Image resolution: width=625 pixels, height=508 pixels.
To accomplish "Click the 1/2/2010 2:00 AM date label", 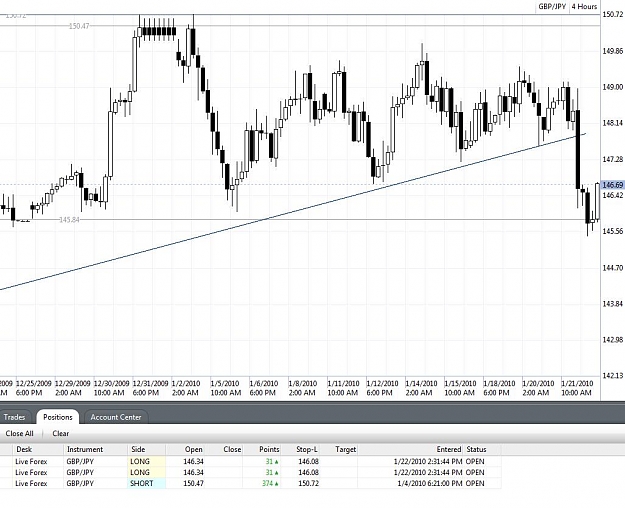I will click(186, 388).
